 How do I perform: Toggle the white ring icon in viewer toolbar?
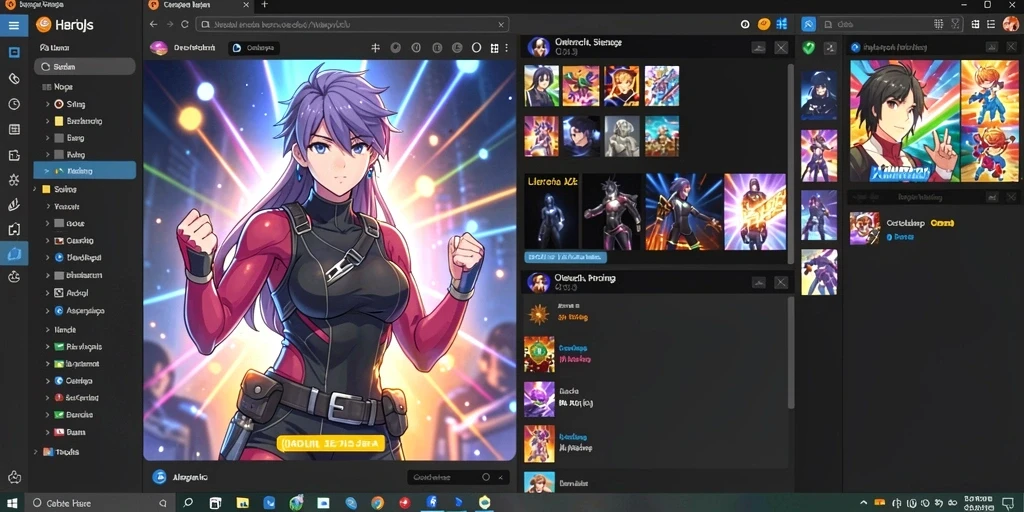pyautogui.click(x=476, y=48)
